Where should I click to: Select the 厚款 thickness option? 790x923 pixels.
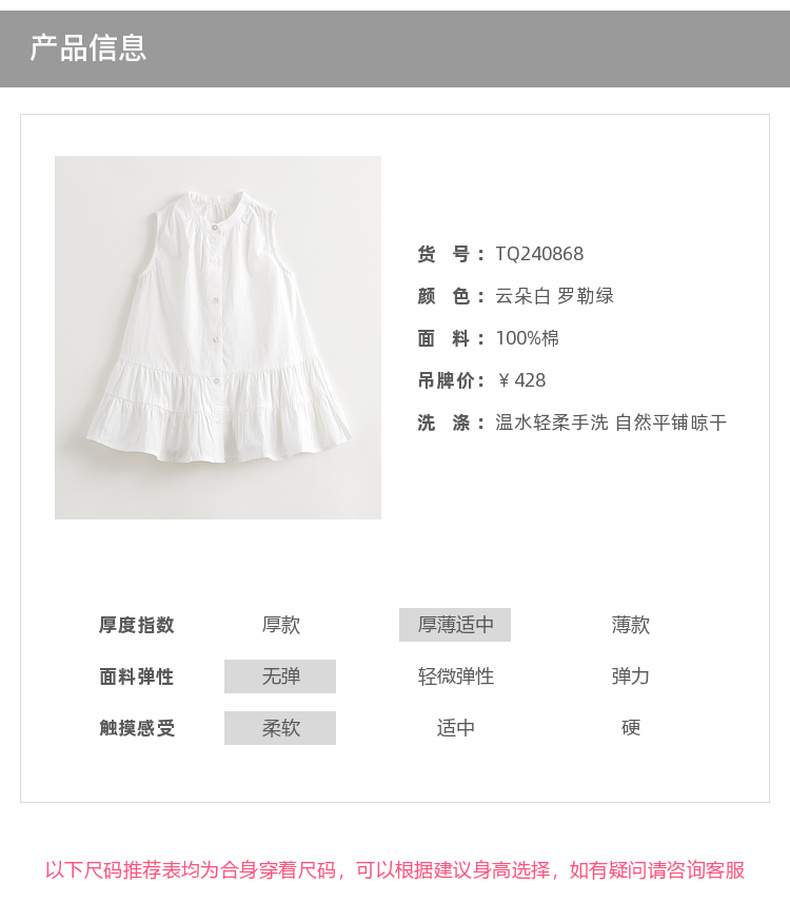pyautogui.click(x=281, y=625)
